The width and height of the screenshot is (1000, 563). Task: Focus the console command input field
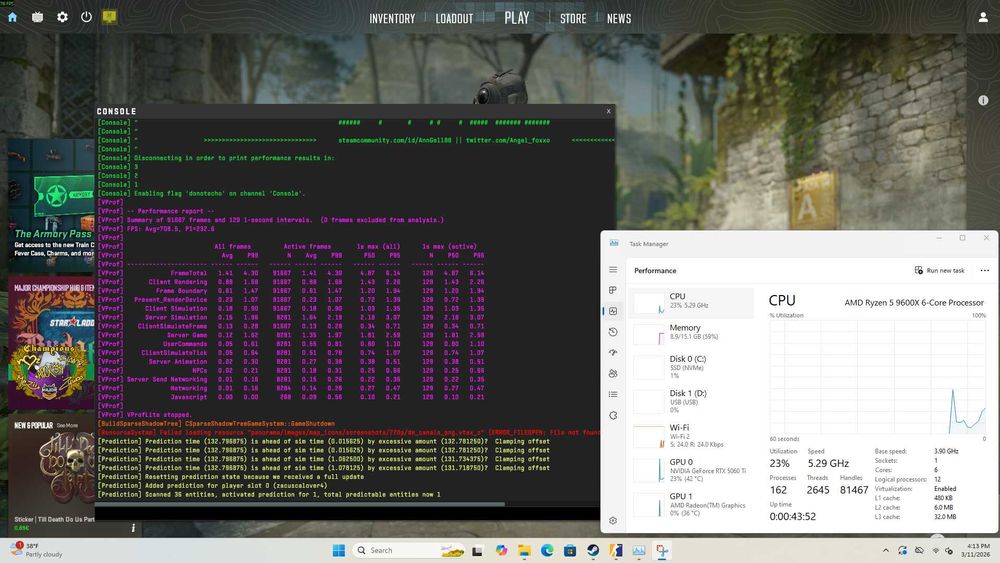(347, 513)
